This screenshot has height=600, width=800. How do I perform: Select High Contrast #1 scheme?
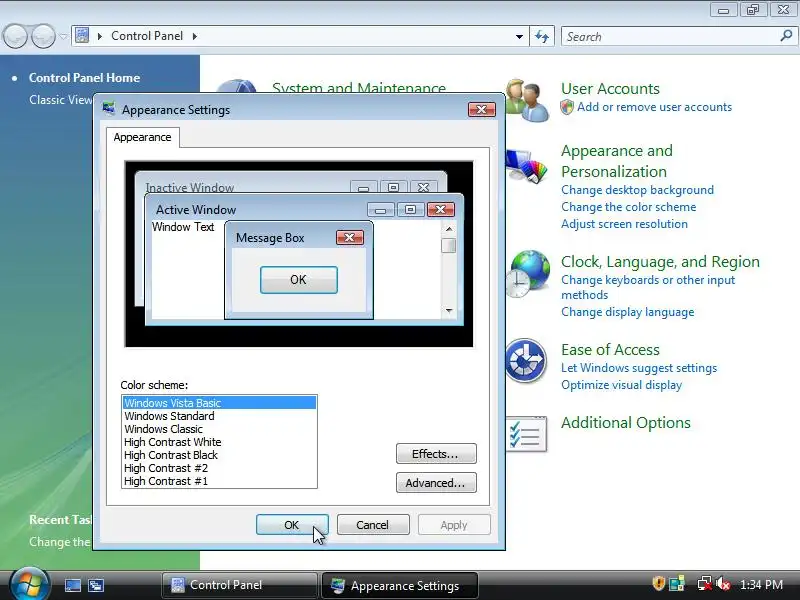click(219, 481)
